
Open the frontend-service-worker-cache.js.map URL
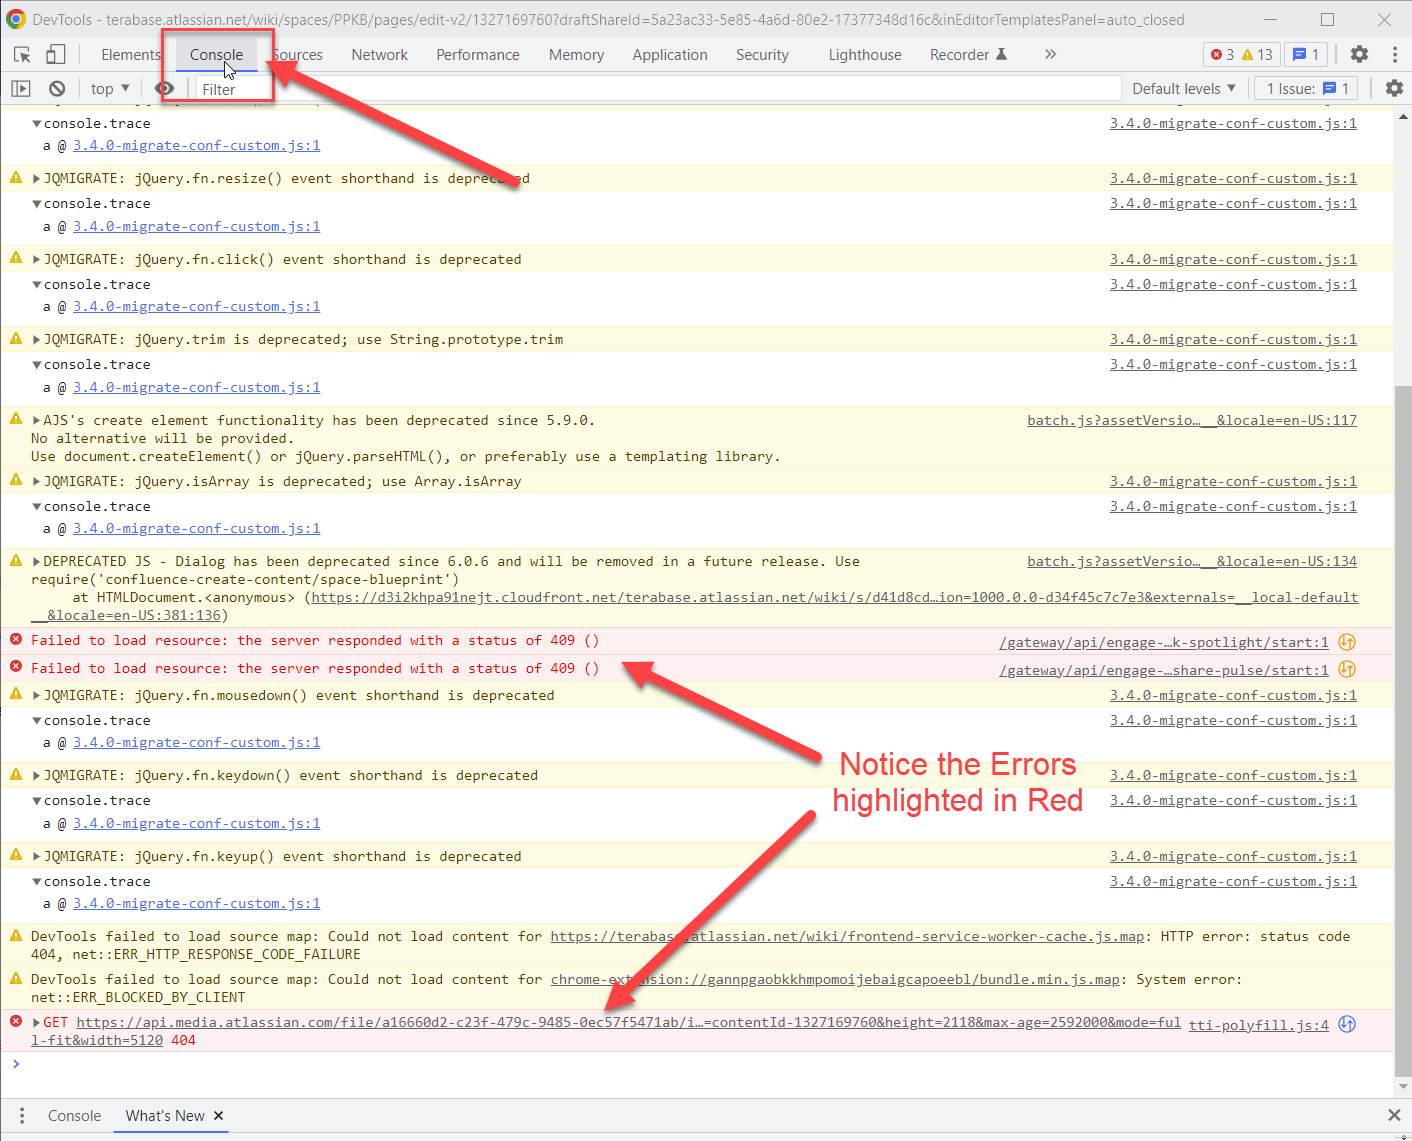(847, 936)
